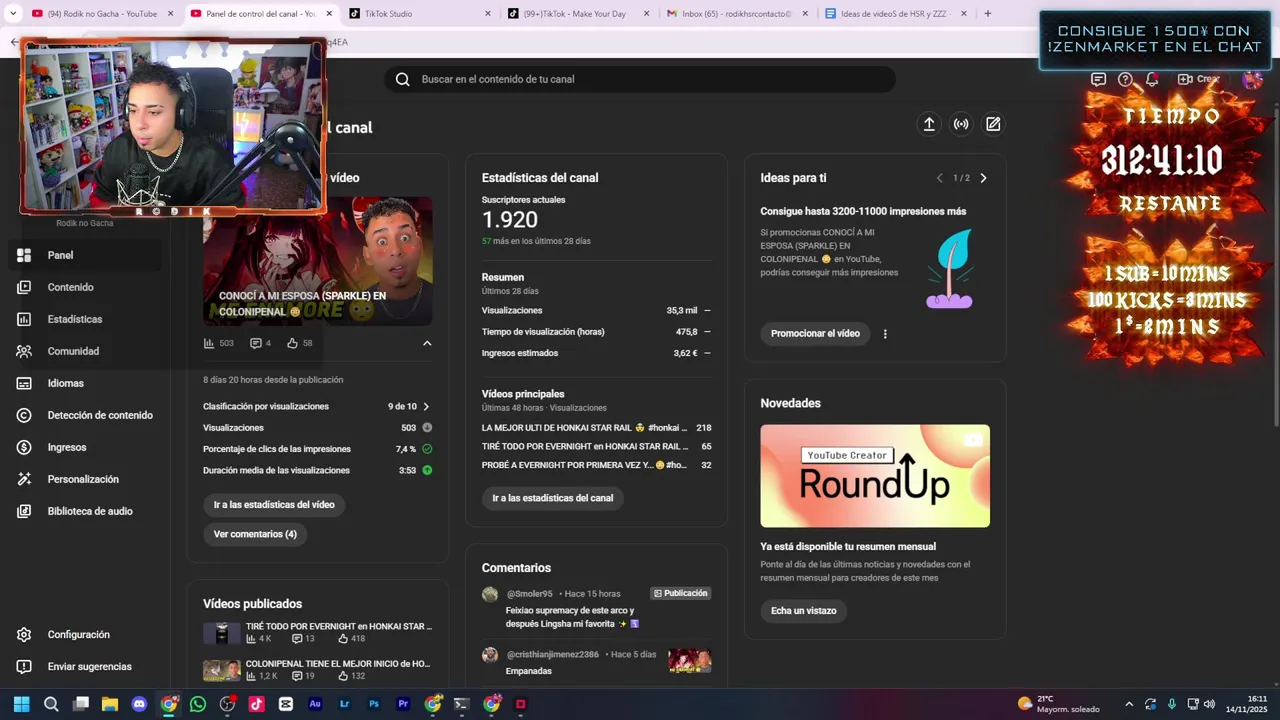Open the Chrome tab search dropdown
The height and width of the screenshot is (720, 1280).
click(13, 14)
